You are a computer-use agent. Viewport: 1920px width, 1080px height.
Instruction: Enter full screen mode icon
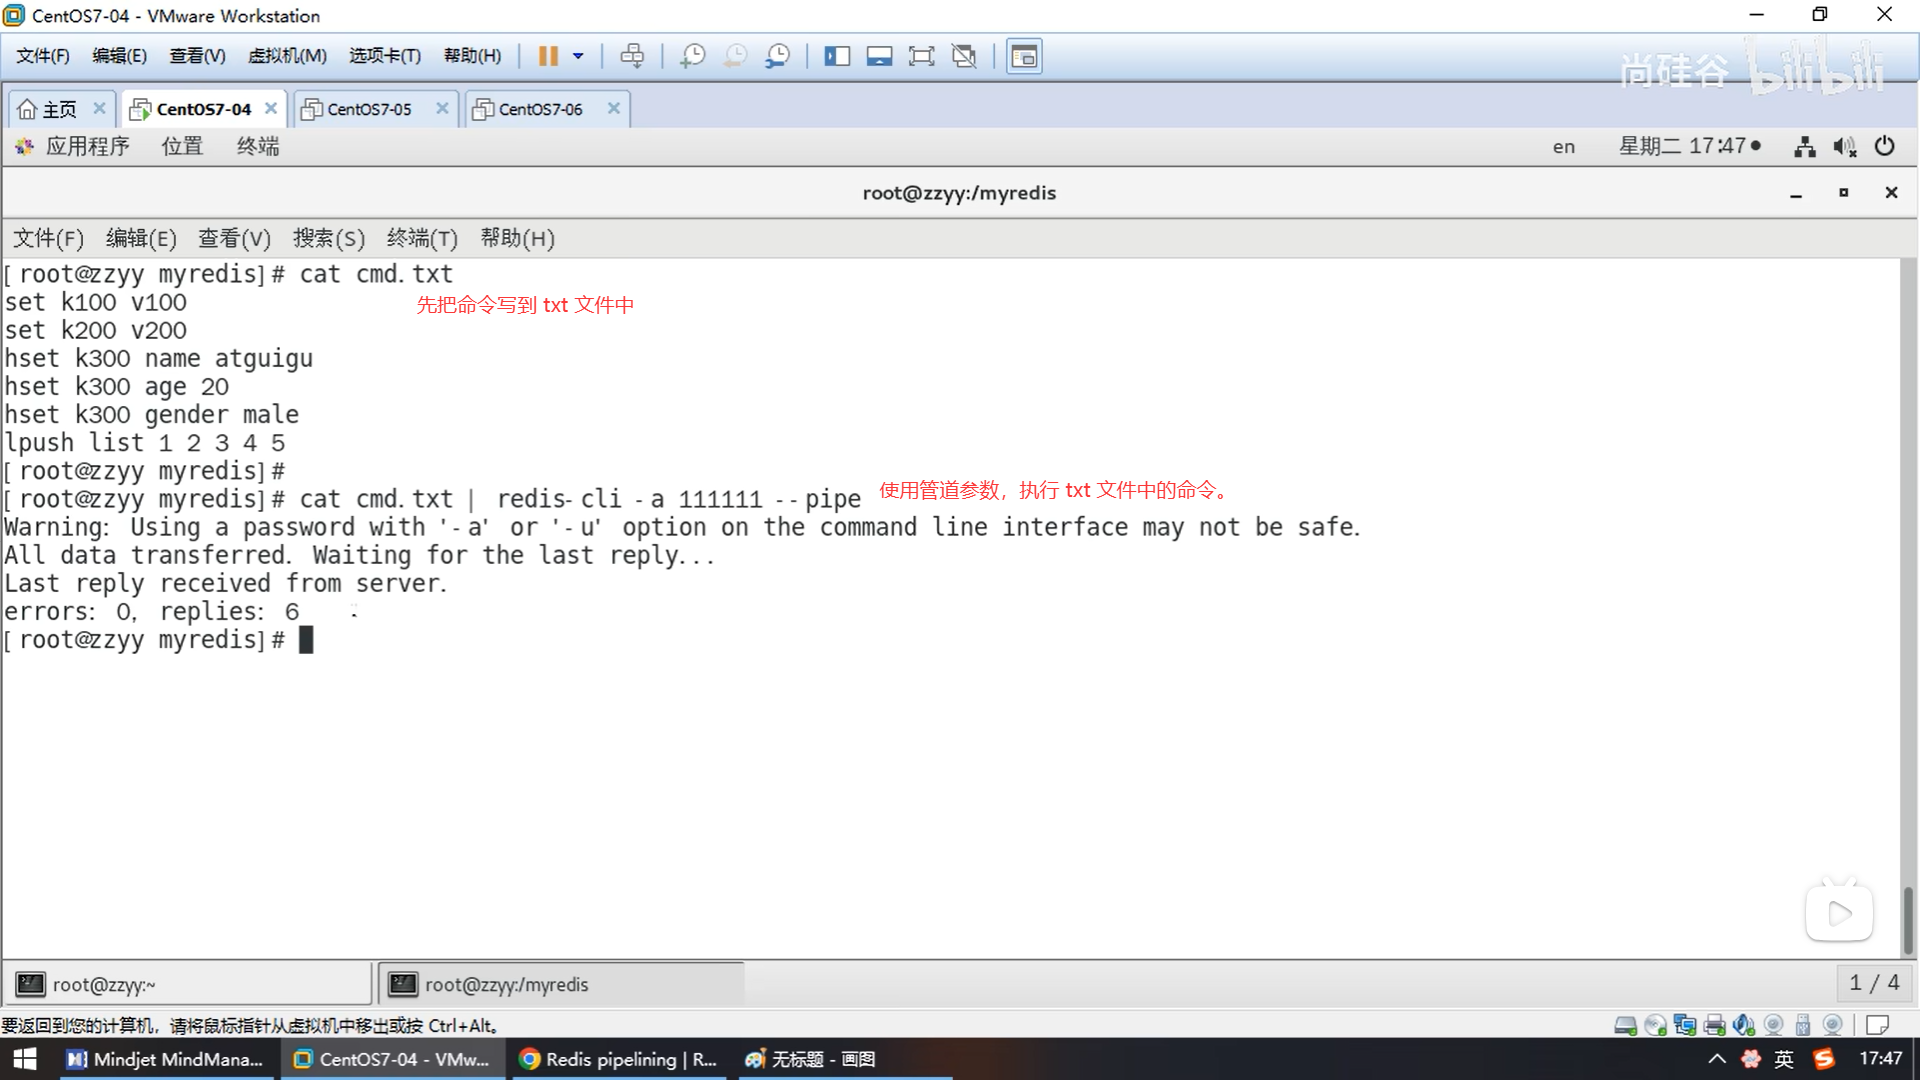pyautogui.click(x=921, y=56)
